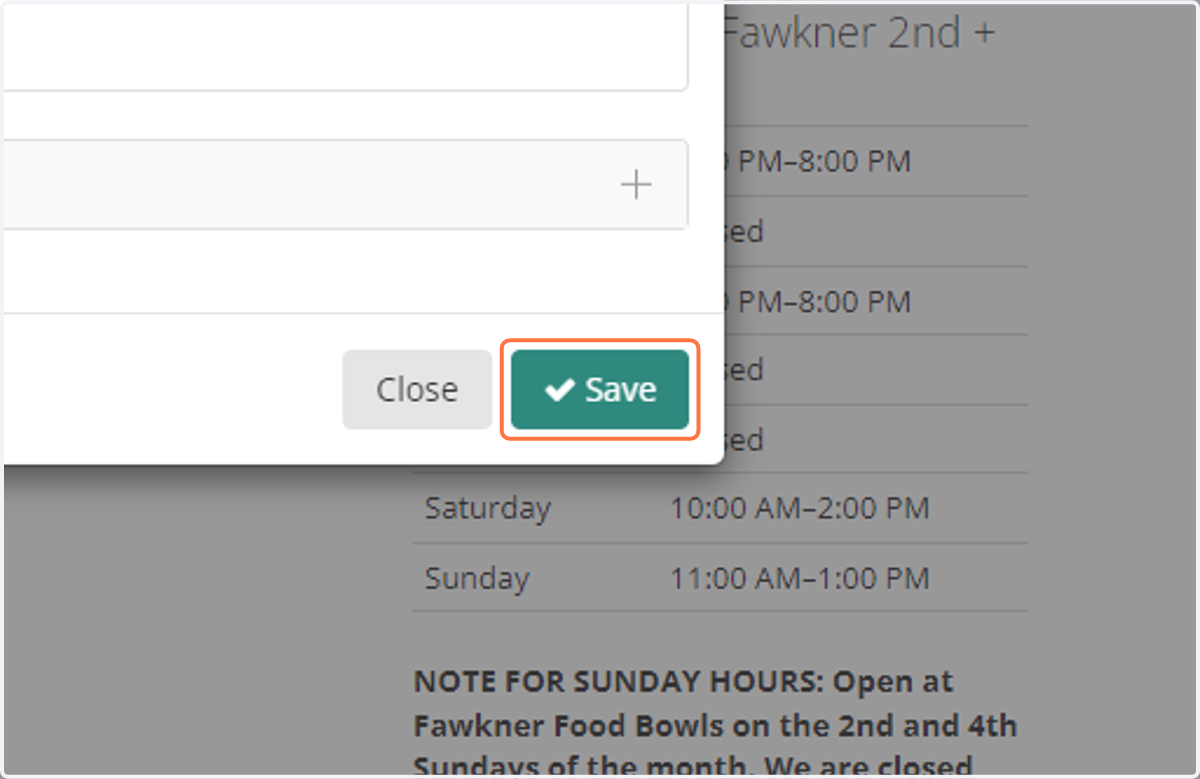Focus the white text box atop the dialog
Screen dimensions: 1200x779
click(345, 47)
